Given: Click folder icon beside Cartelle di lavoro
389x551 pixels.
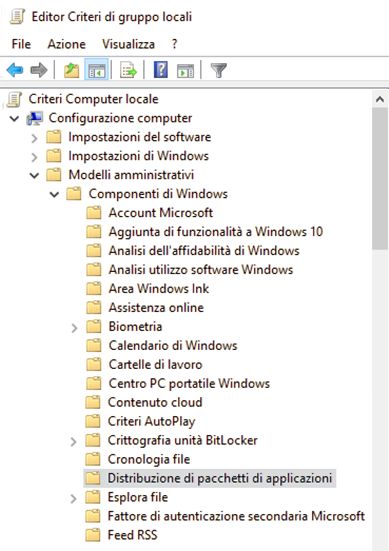Looking at the screenshot, I should coord(94,365).
